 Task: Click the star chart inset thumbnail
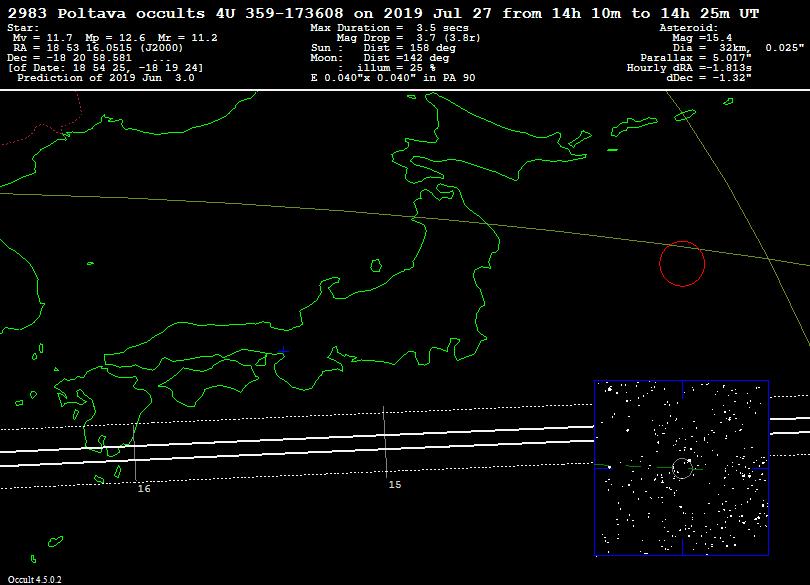click(681, 468)
